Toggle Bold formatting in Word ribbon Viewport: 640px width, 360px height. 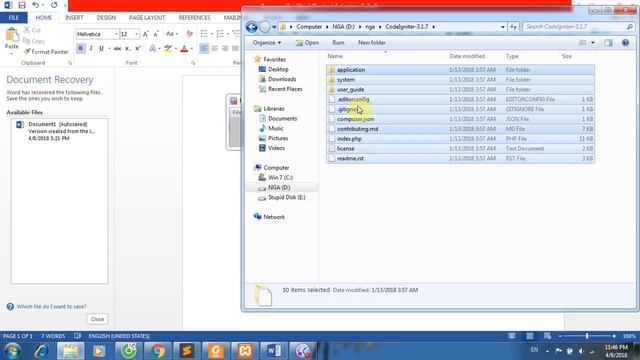81,49
